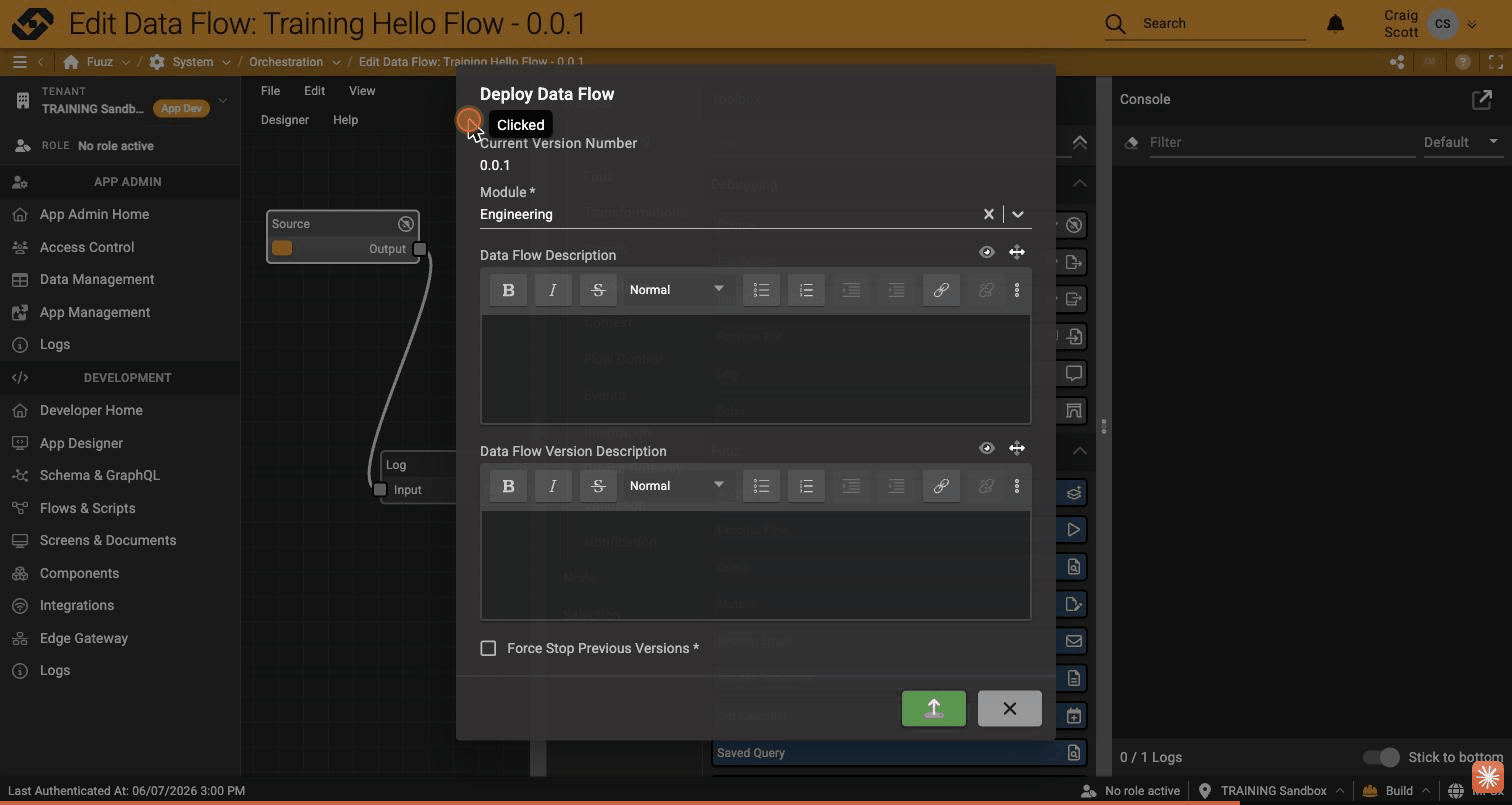The width and height of the screenshot is (1512, 805).
Task: Add numbered list in Version Description editor
Action: (x=806, y=486)
